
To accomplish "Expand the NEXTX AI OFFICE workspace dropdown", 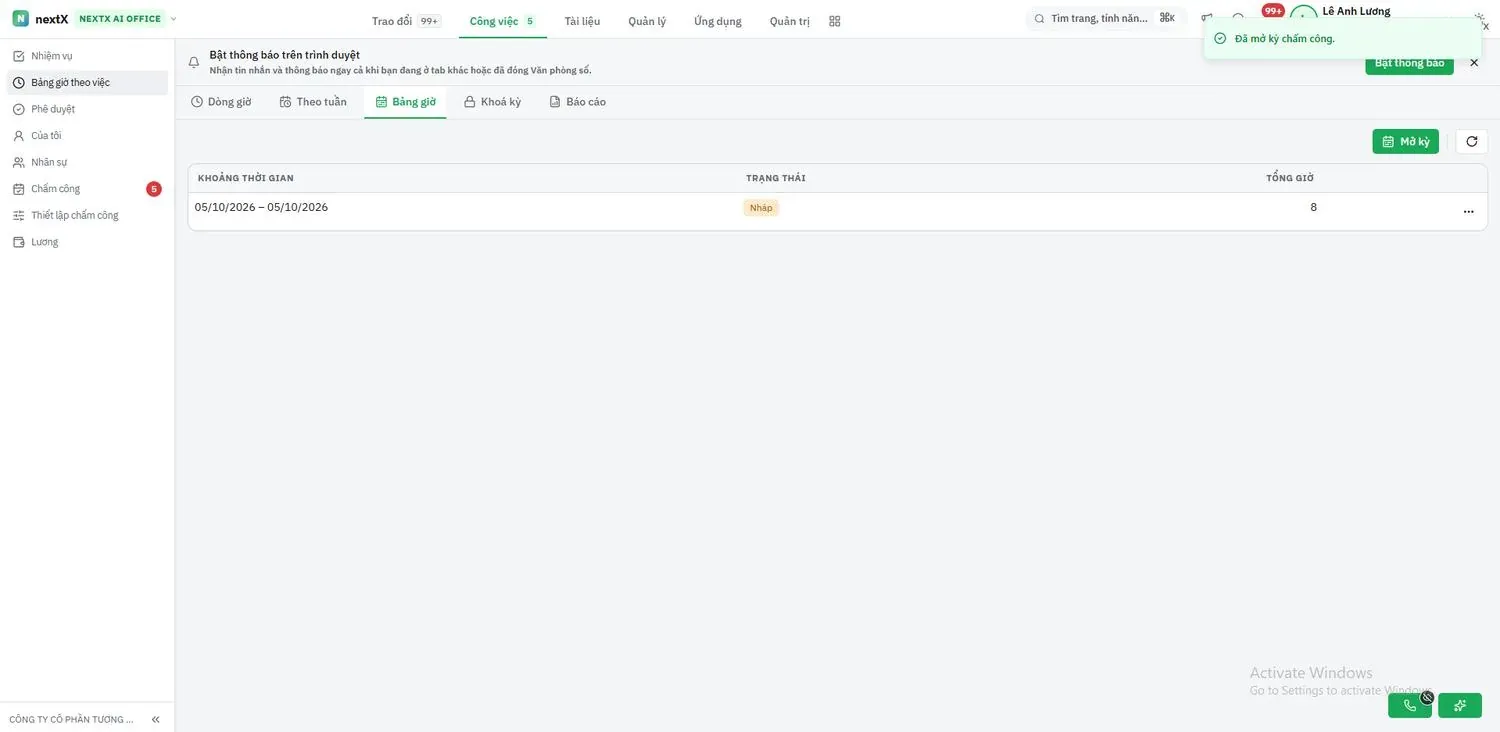I will coord(173,19).
